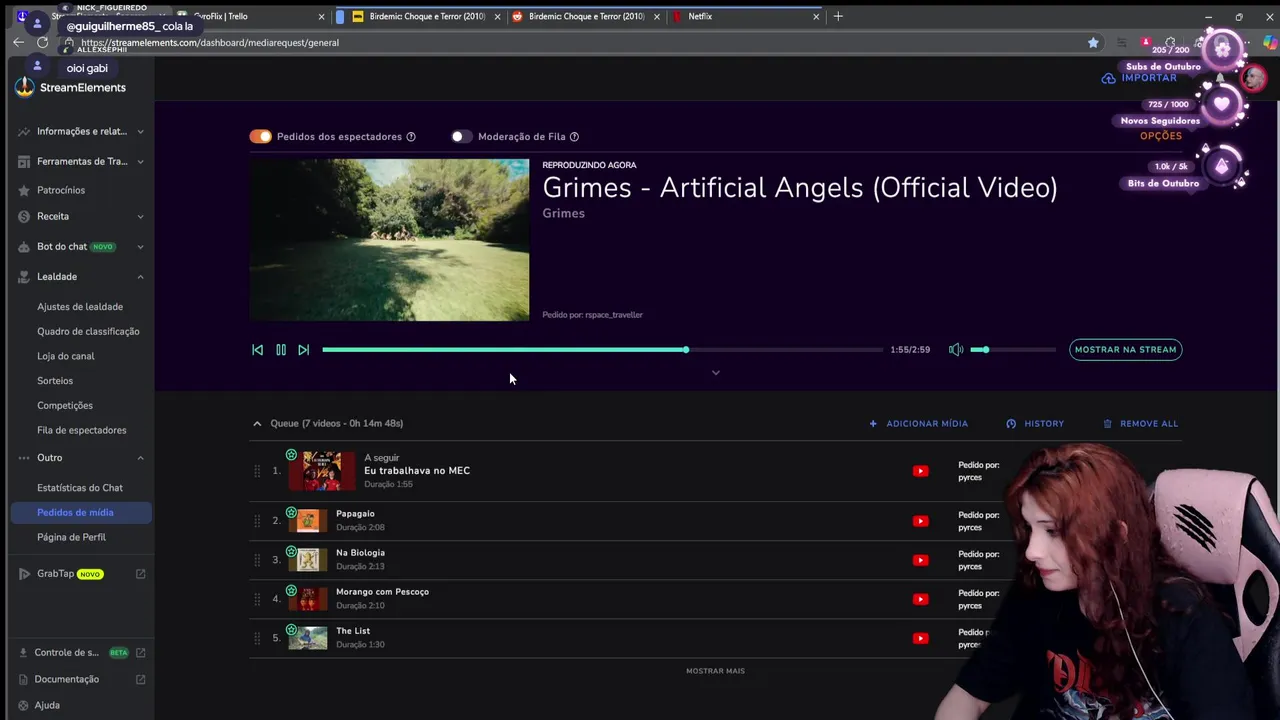
Task: Select Pedidos de mídia sidebar item
Action: pos(81,512)
